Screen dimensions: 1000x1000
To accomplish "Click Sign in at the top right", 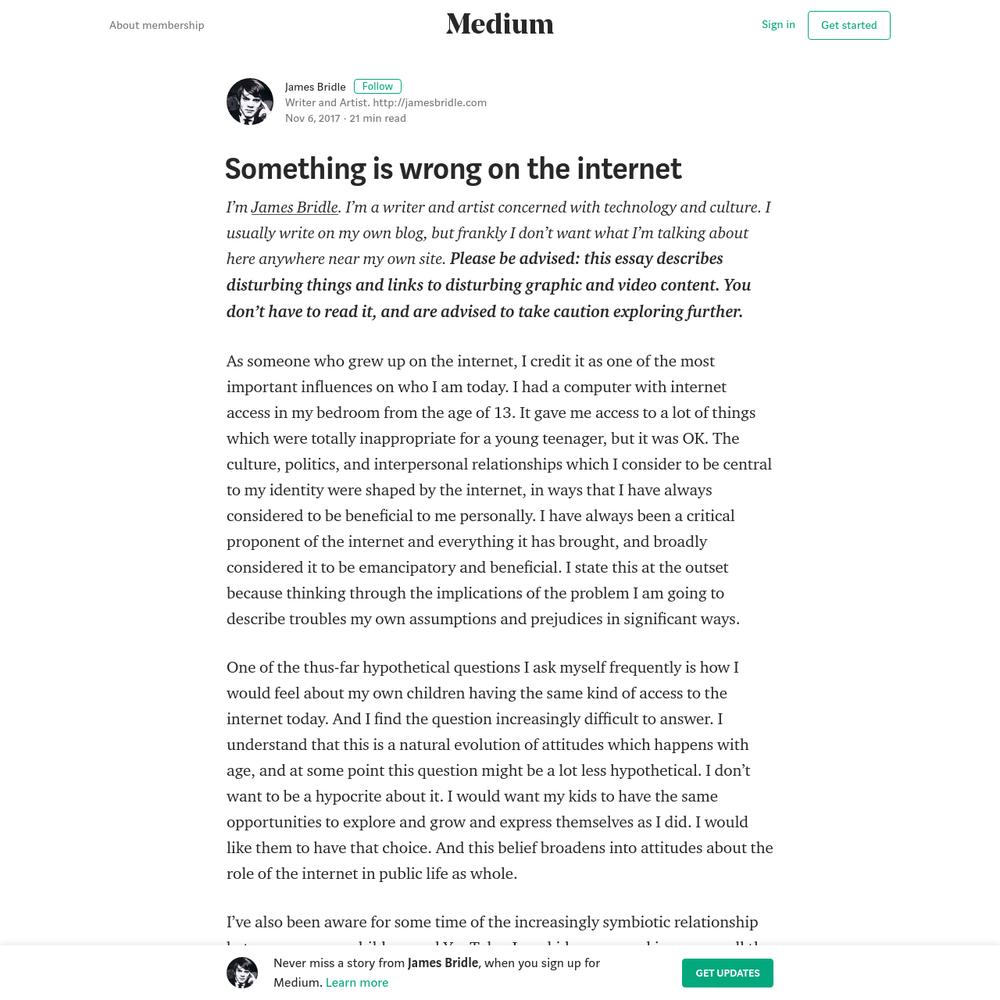I will point(778,24).
